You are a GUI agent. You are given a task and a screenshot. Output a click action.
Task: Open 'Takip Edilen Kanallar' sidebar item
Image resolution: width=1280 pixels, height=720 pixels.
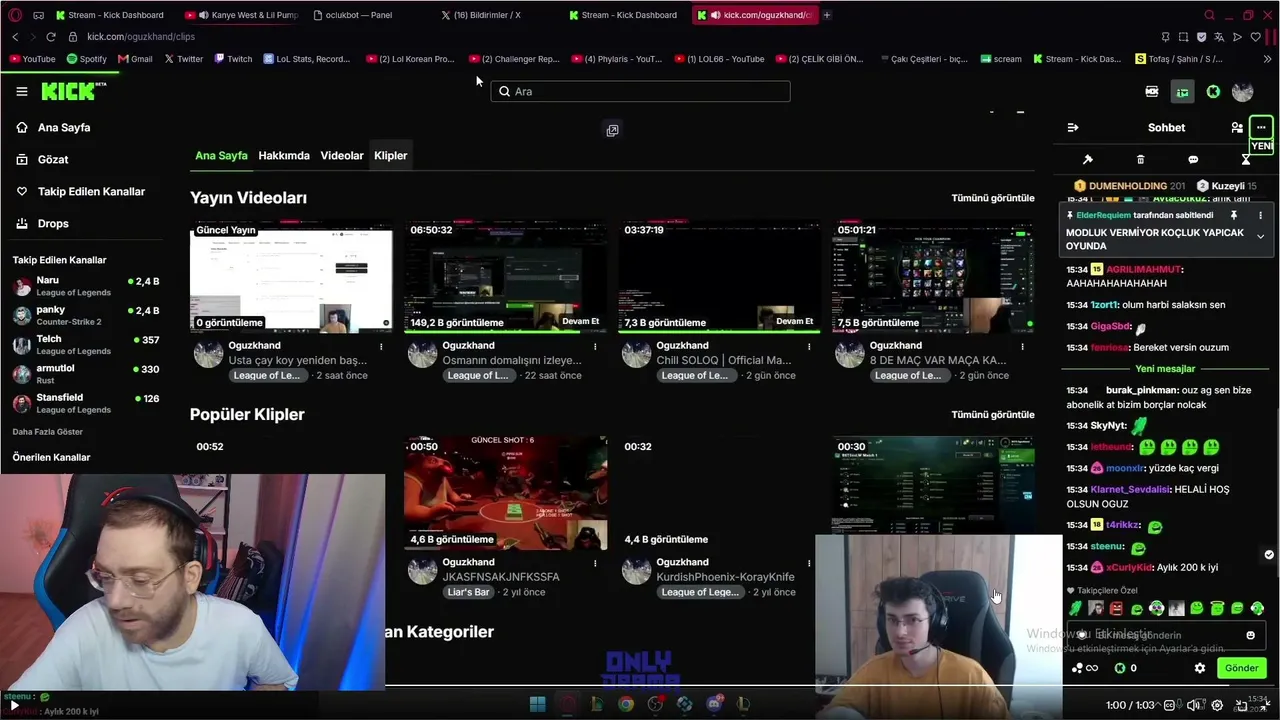92,192
